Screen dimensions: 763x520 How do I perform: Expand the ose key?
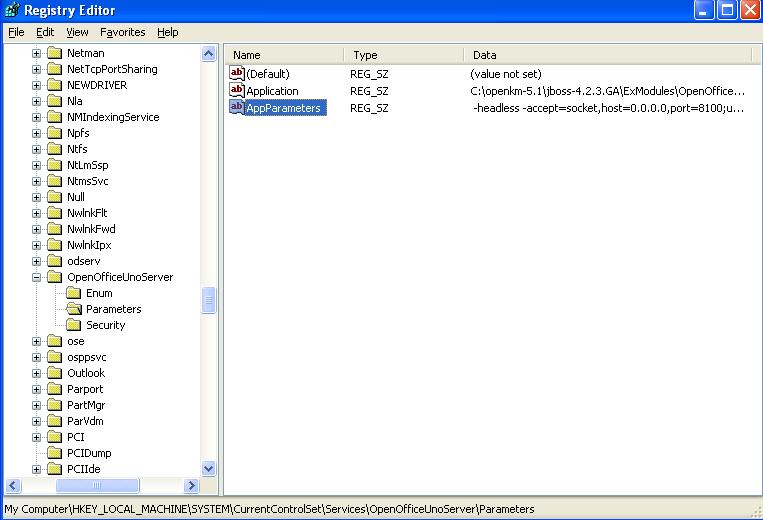(x=36, y=341)
